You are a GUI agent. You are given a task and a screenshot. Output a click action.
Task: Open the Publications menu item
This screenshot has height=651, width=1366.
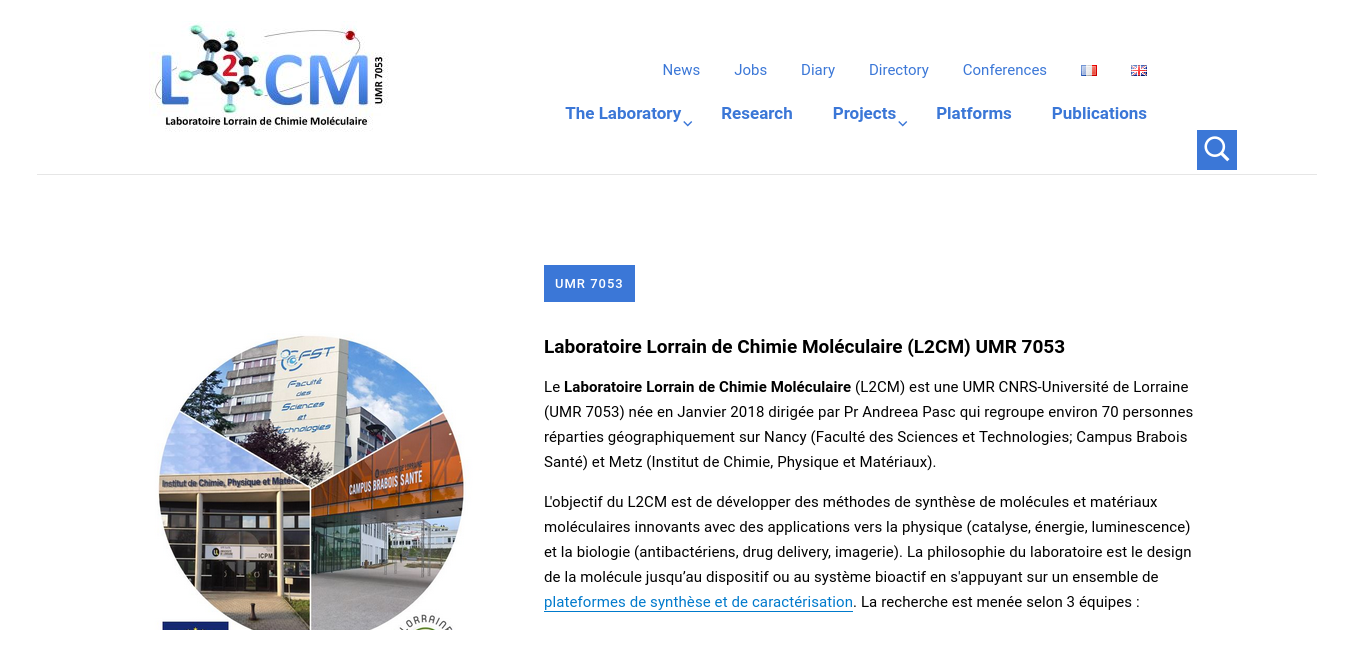(1099, 114)
